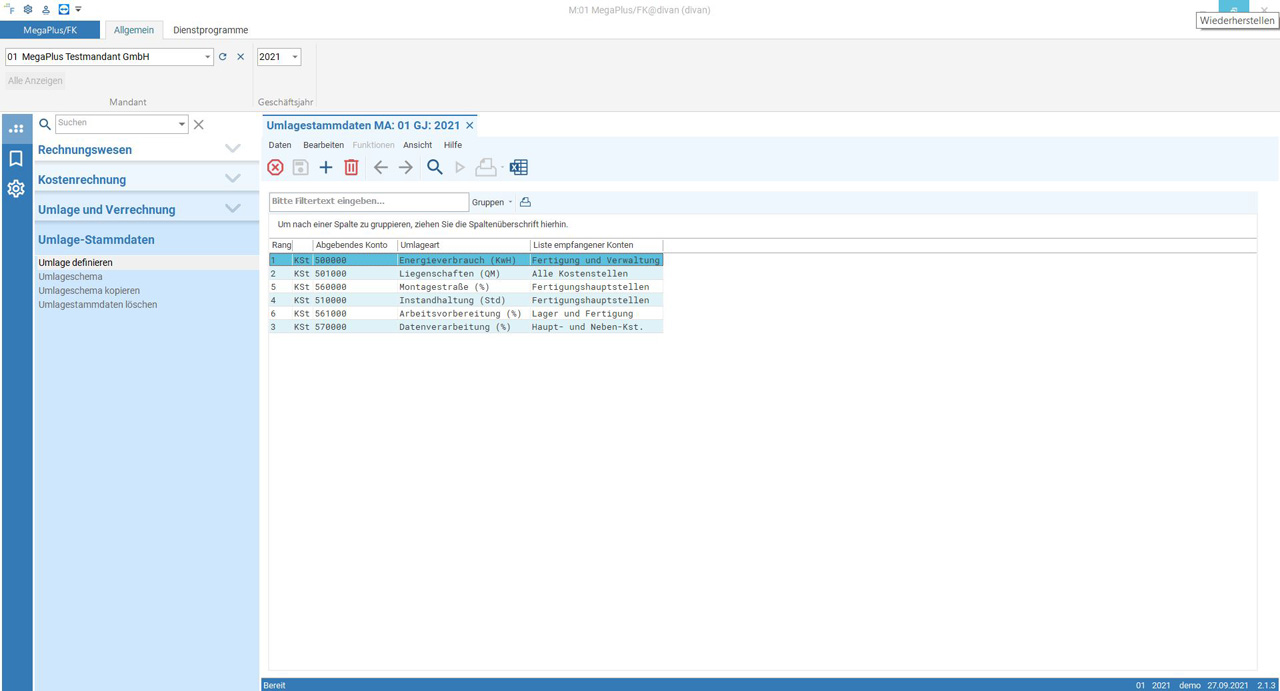Click the grey play triangle icon
Viewport: 1280px width, 691px height.
point(460,167)
